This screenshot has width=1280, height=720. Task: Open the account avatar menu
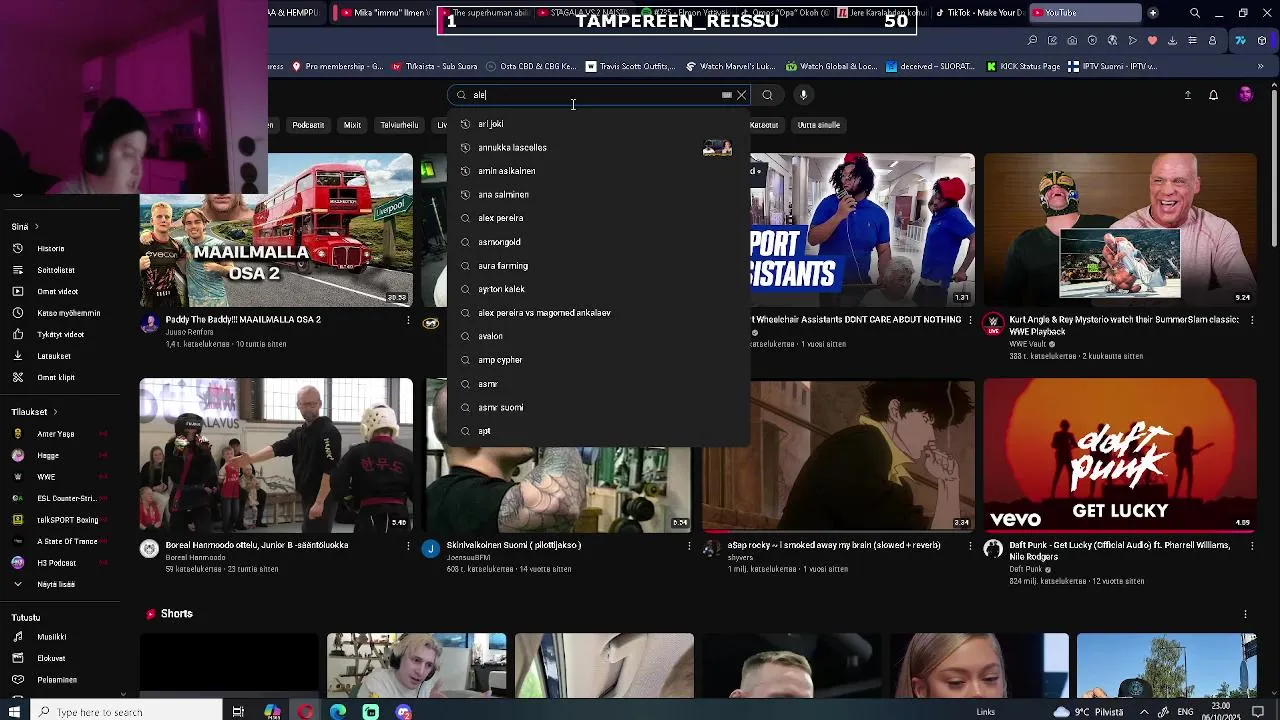[1245, 95]
